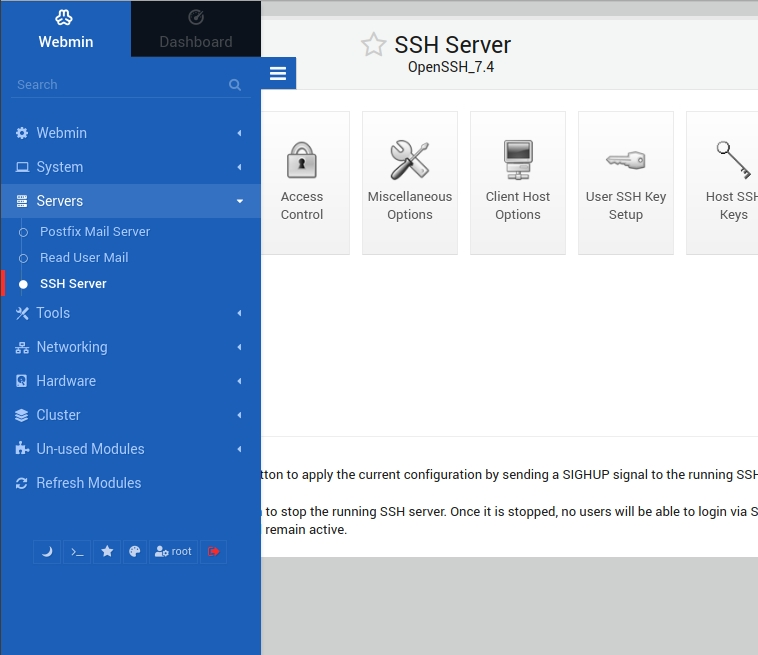This screenshot has width=758, height=655.
Task: Click the Un-used Modules puzzle icon
Action: pos(22,449)
